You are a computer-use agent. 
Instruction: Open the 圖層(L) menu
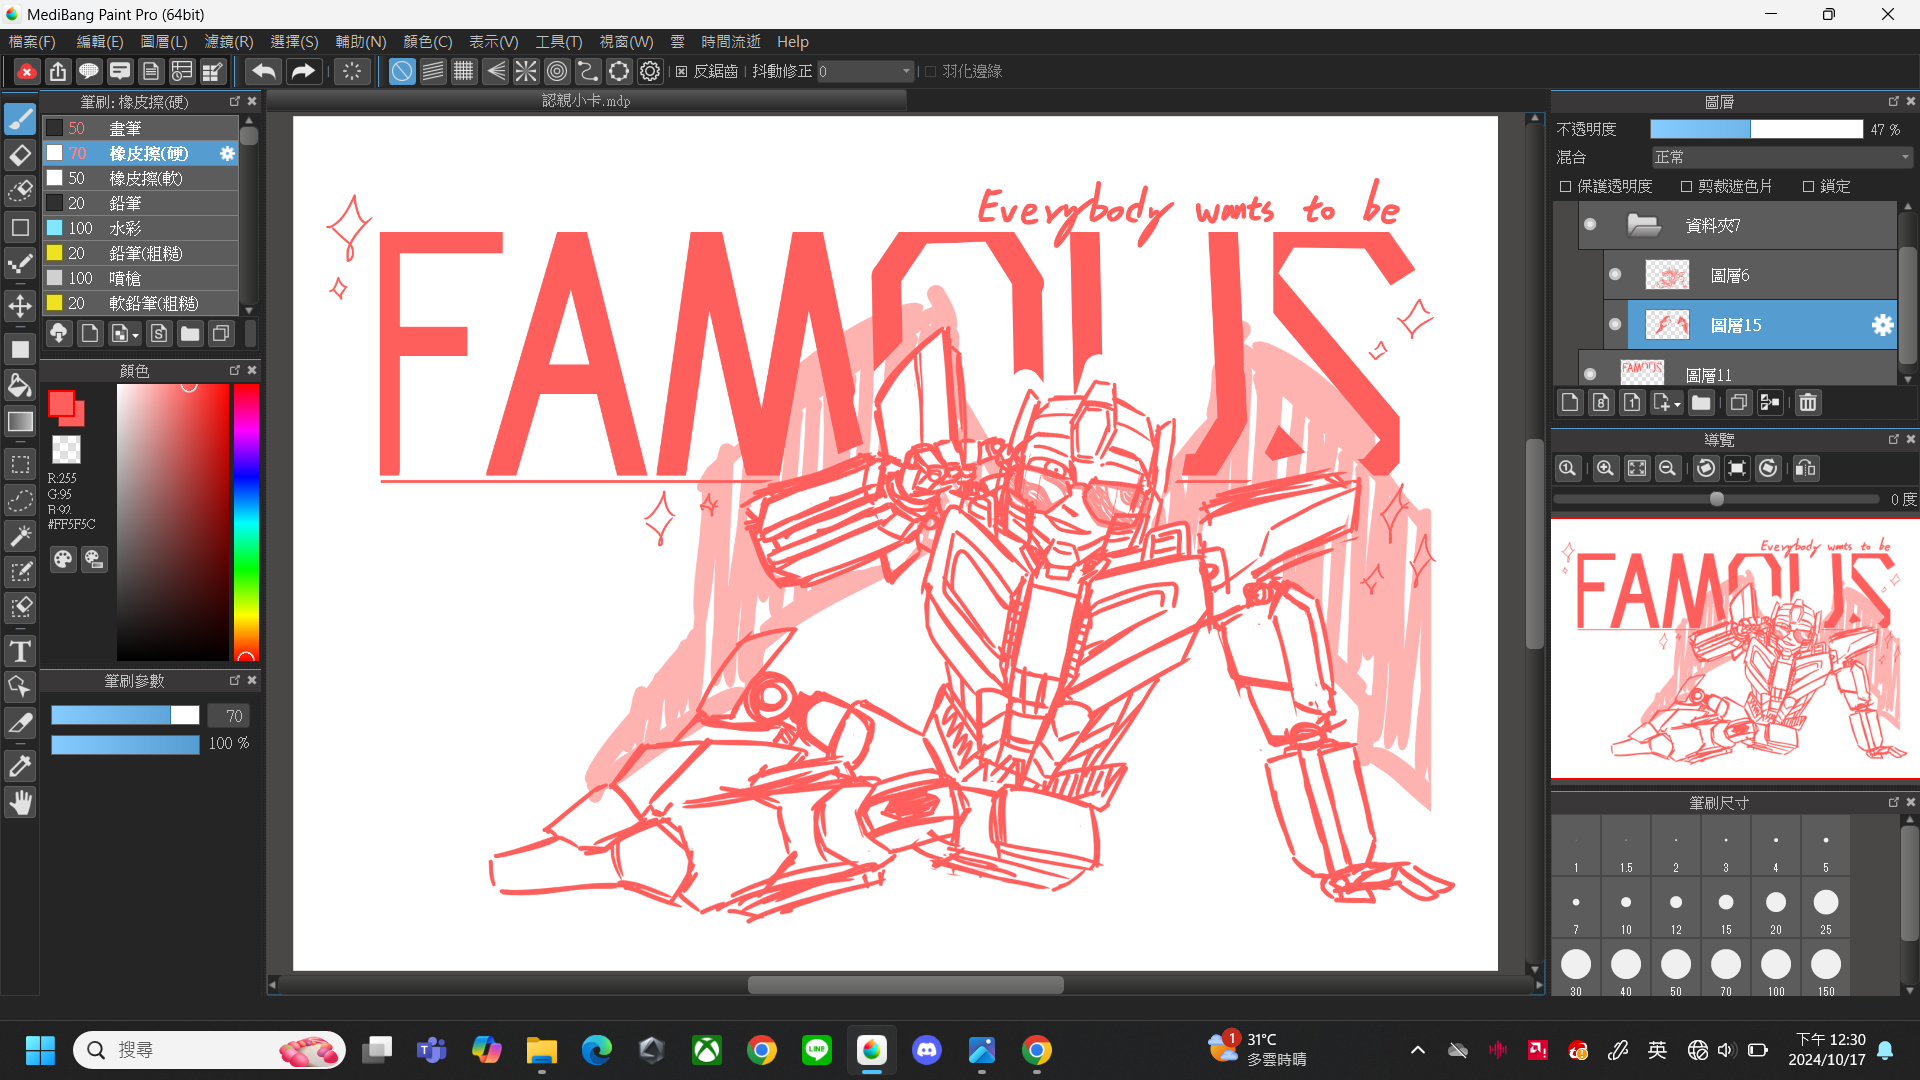pyautogui.click(x=164, y=42)
